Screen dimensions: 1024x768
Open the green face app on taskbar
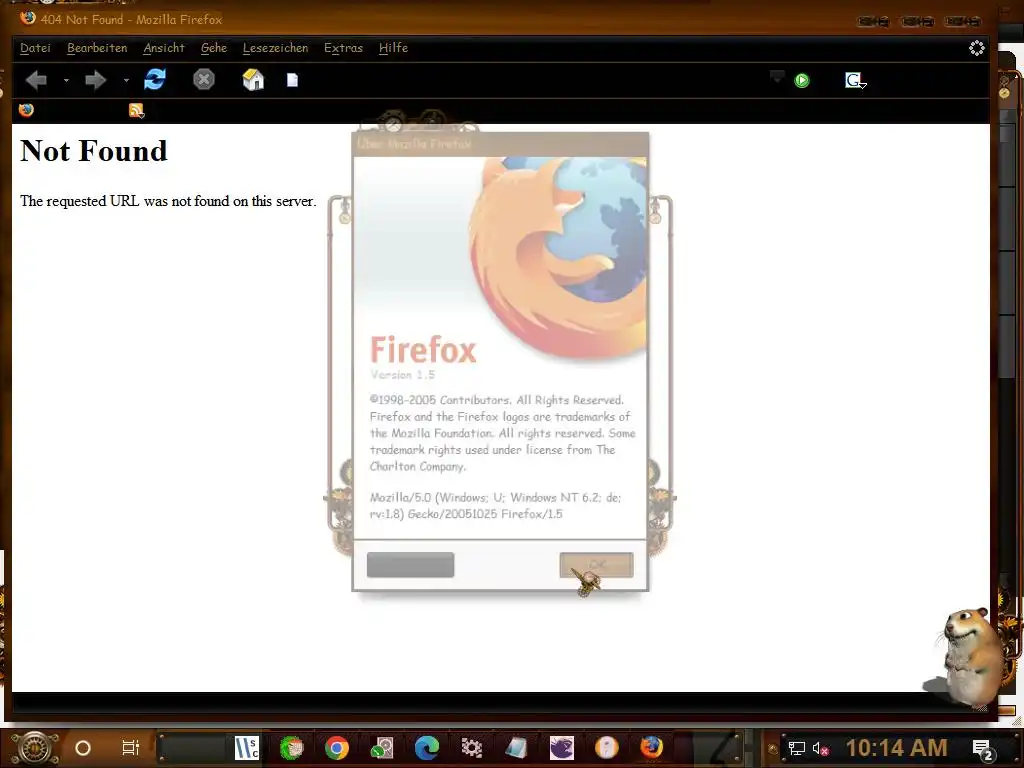pyautogui.click(x=292, y=748)
